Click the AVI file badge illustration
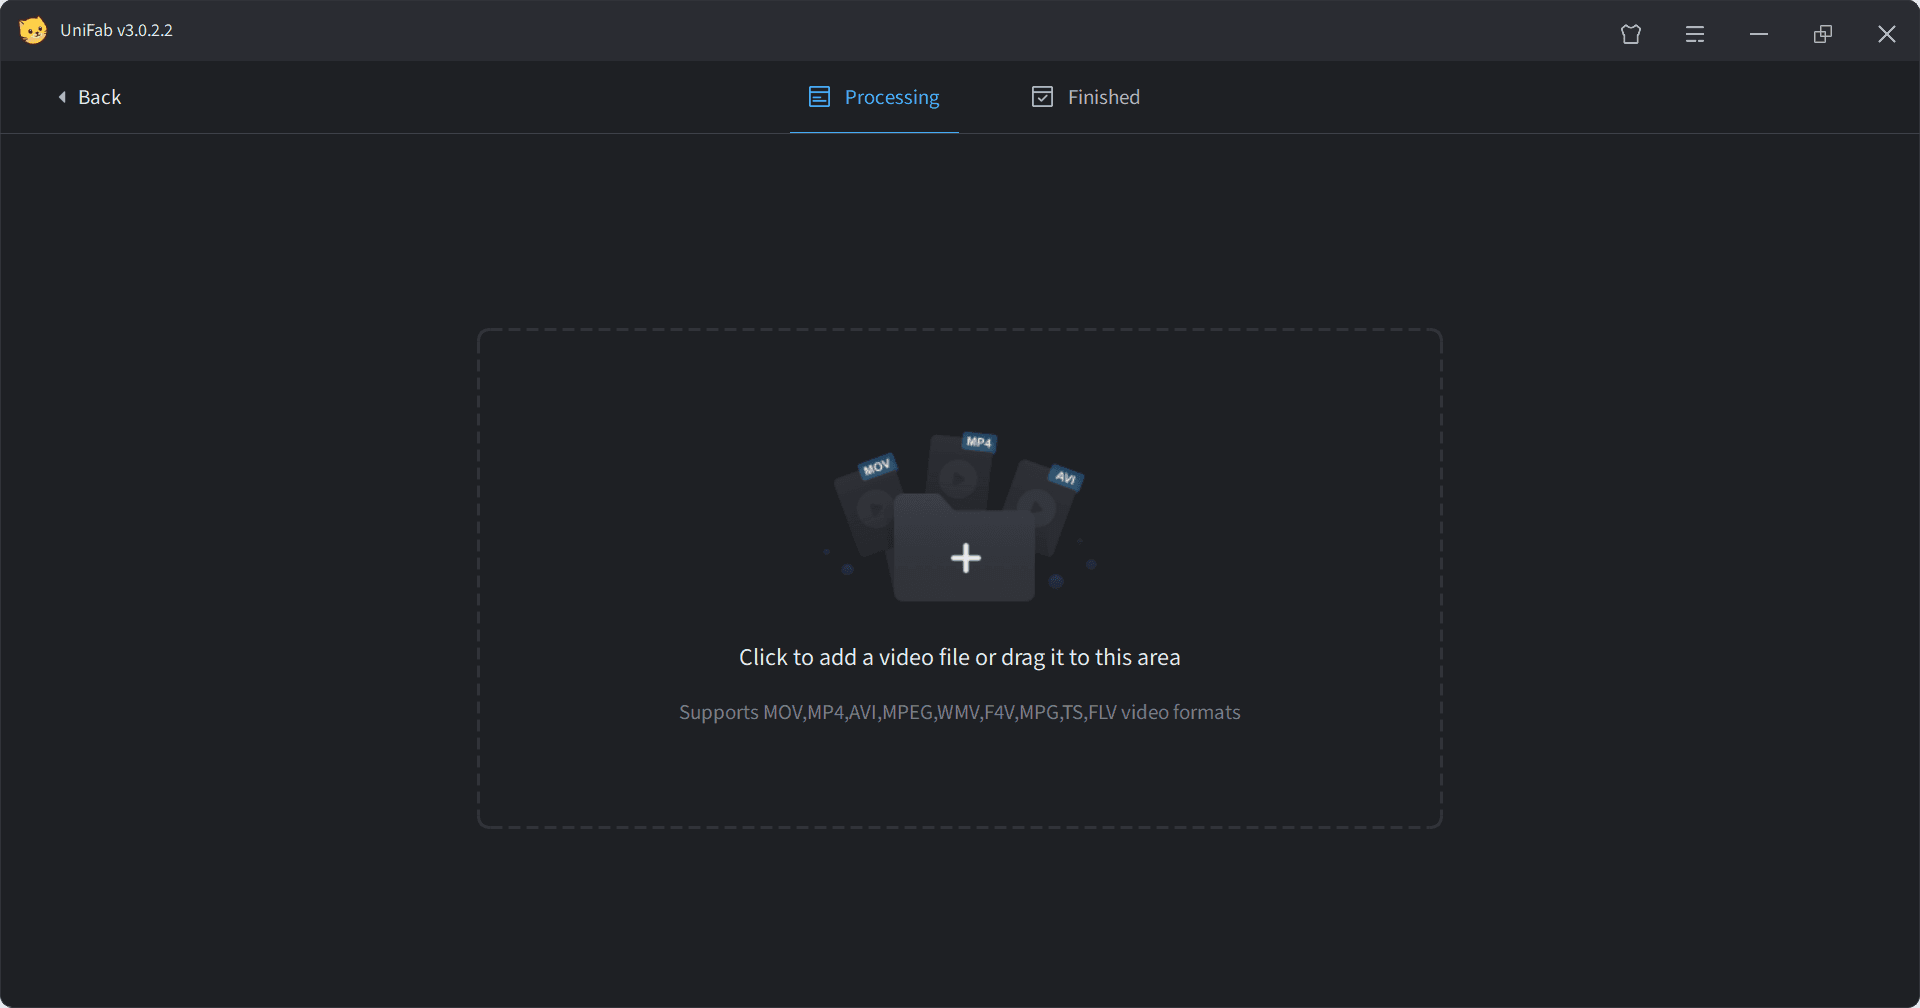1920x1008 pixels. pos(1066,477)
